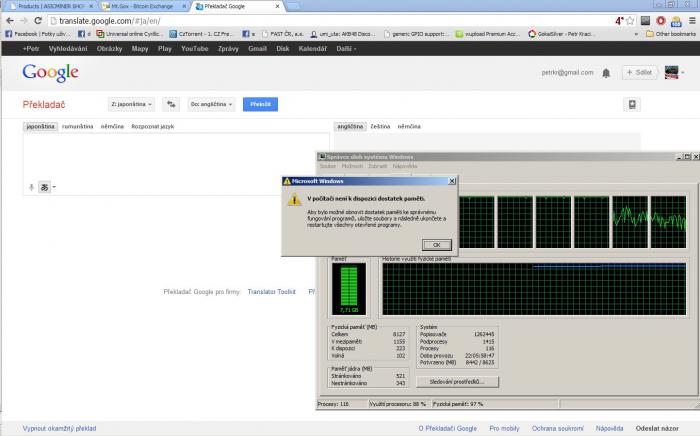Image resolution: width=700 pixels, height=436 pixels.
Task: Open Gmail in the Google bar
Action: pyautogui.click(x=257, y=49)
